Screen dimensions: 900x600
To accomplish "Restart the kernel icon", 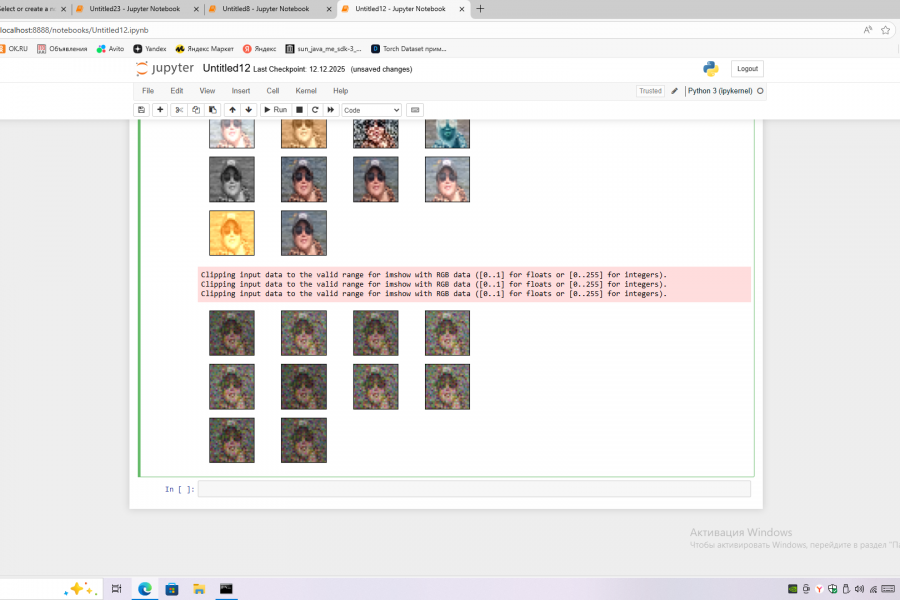I will pos(315,110).
